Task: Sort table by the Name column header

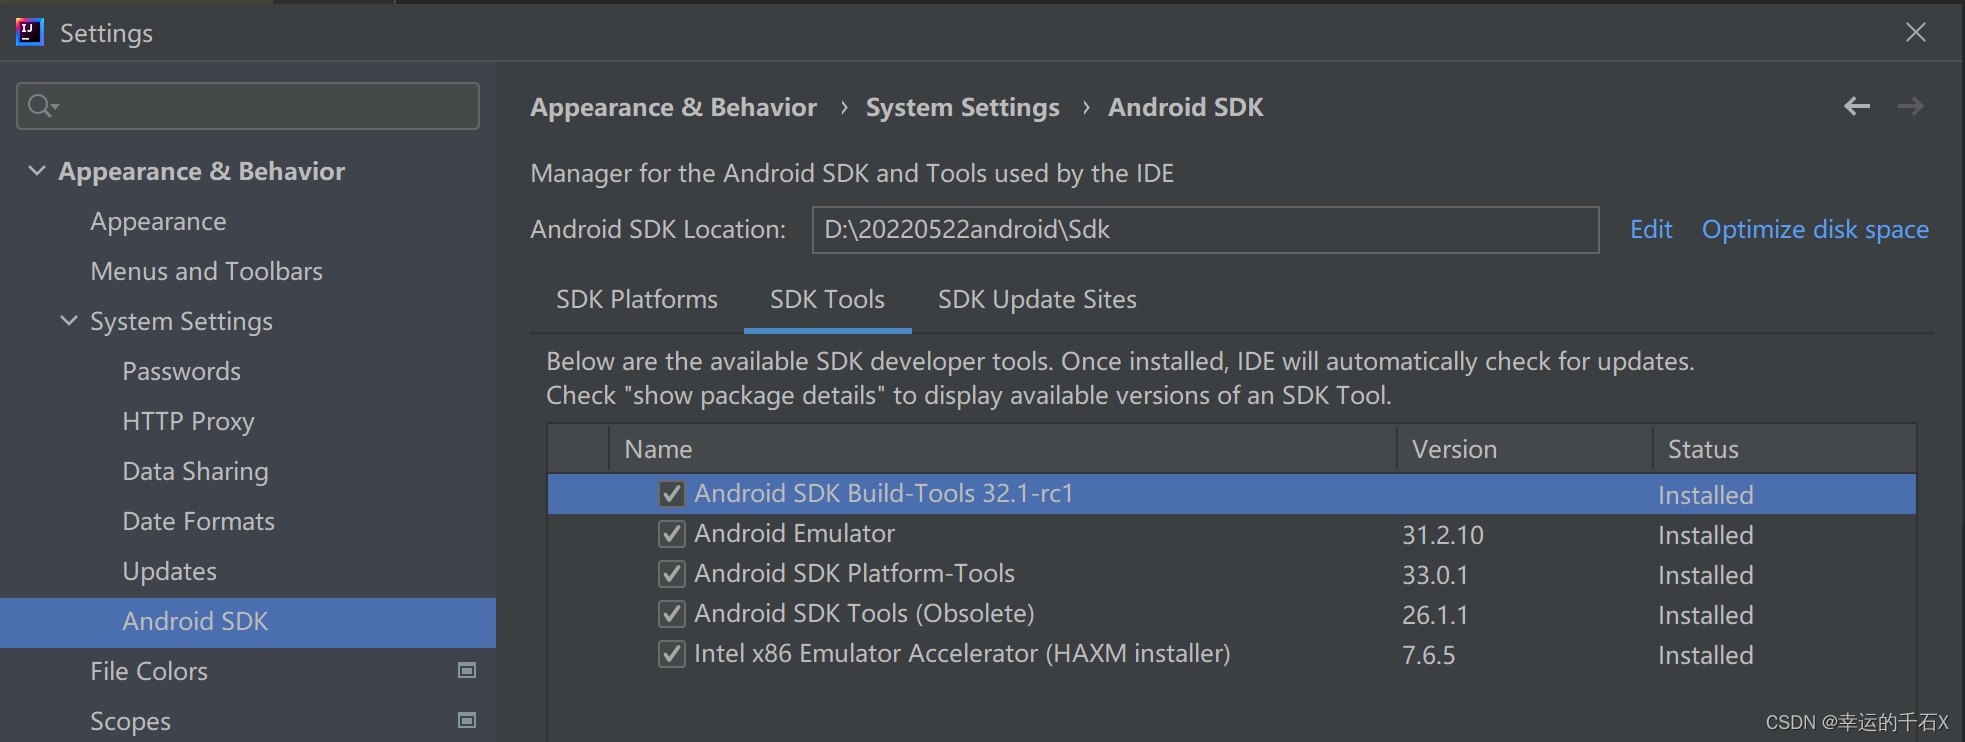Action: coord(1002,449)
